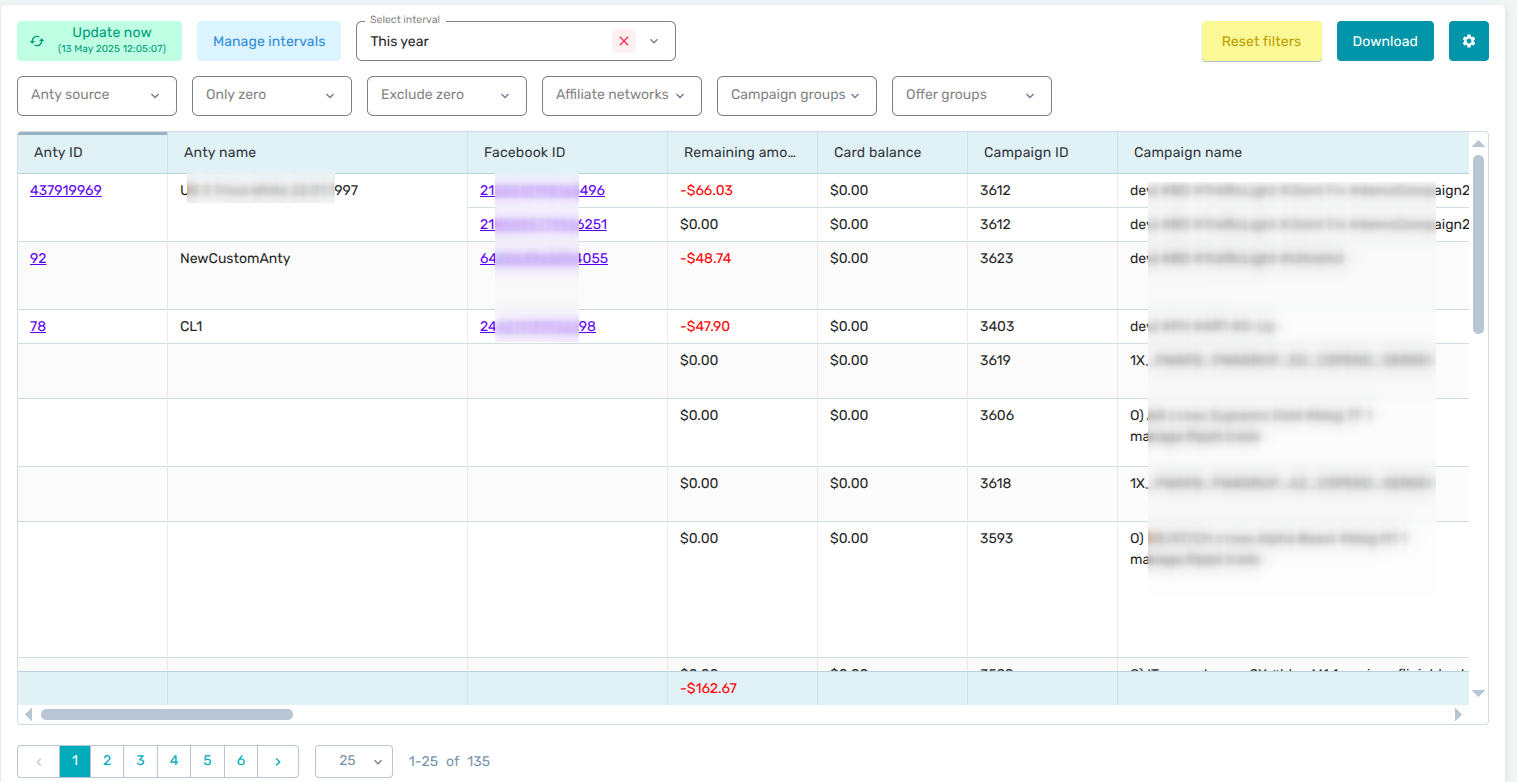Click the next page arrow
Screen dimensions: 1517x782
tap(278, 761)
